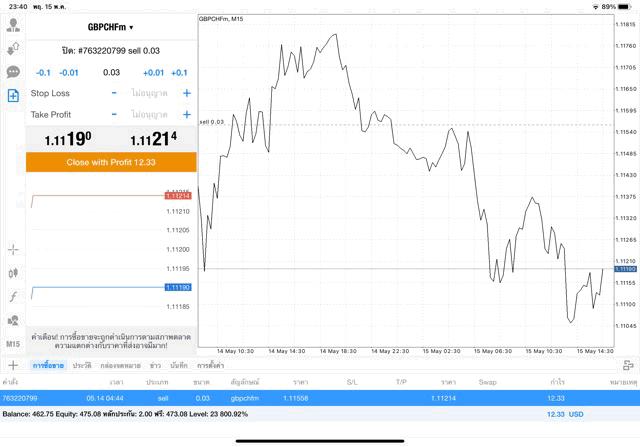Open the accounts icon in sidebar
The image size is (640, 447).
click(13, 25)
